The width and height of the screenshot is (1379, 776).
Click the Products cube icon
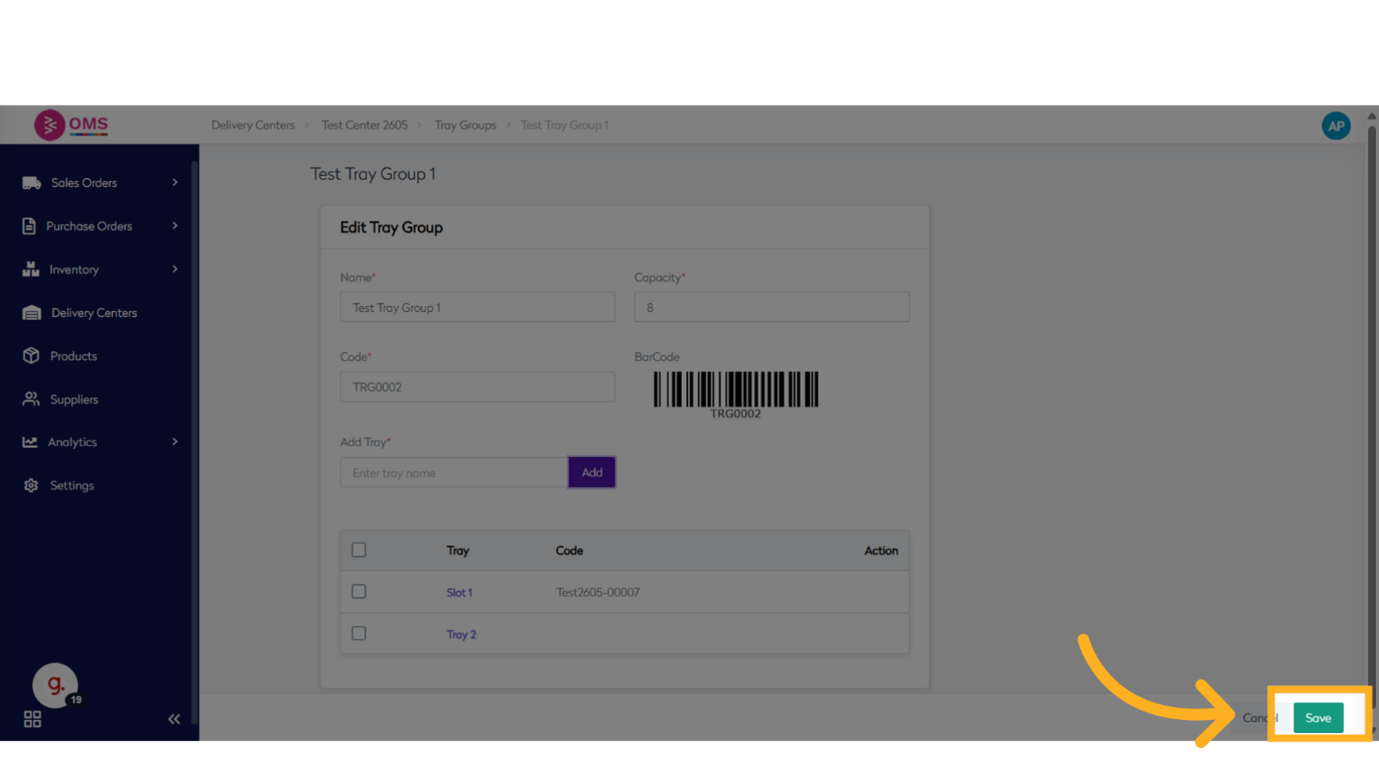coord(31,356)
